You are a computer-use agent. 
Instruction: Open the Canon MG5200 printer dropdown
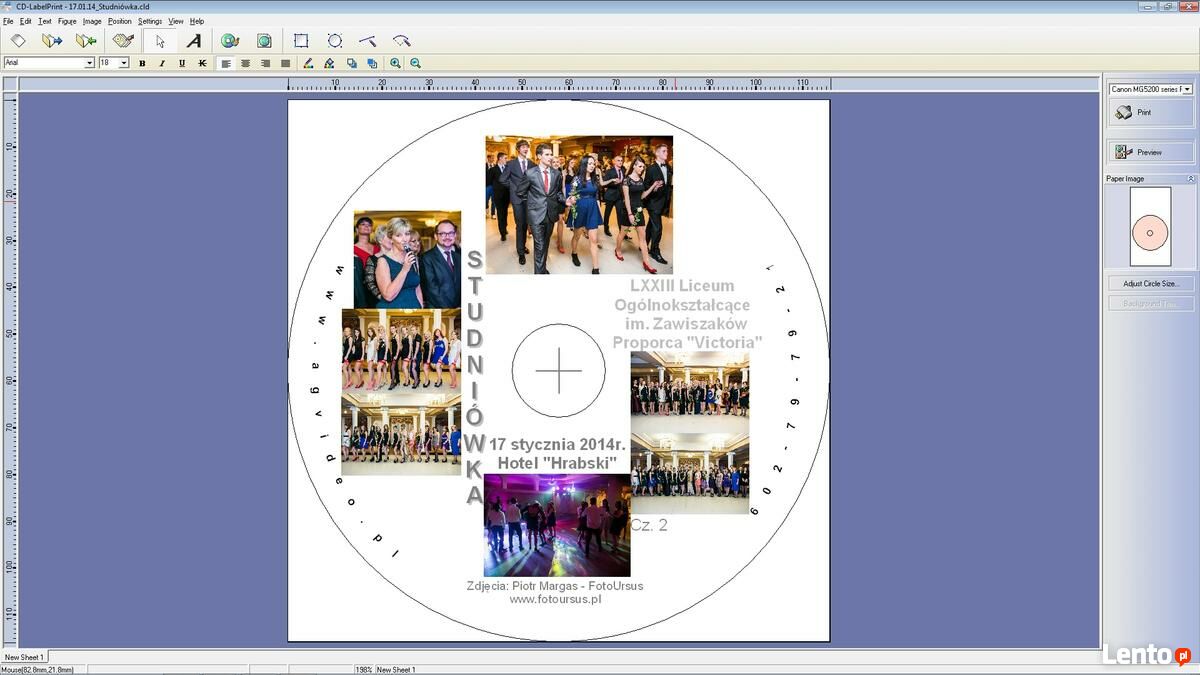point(1186,89)
